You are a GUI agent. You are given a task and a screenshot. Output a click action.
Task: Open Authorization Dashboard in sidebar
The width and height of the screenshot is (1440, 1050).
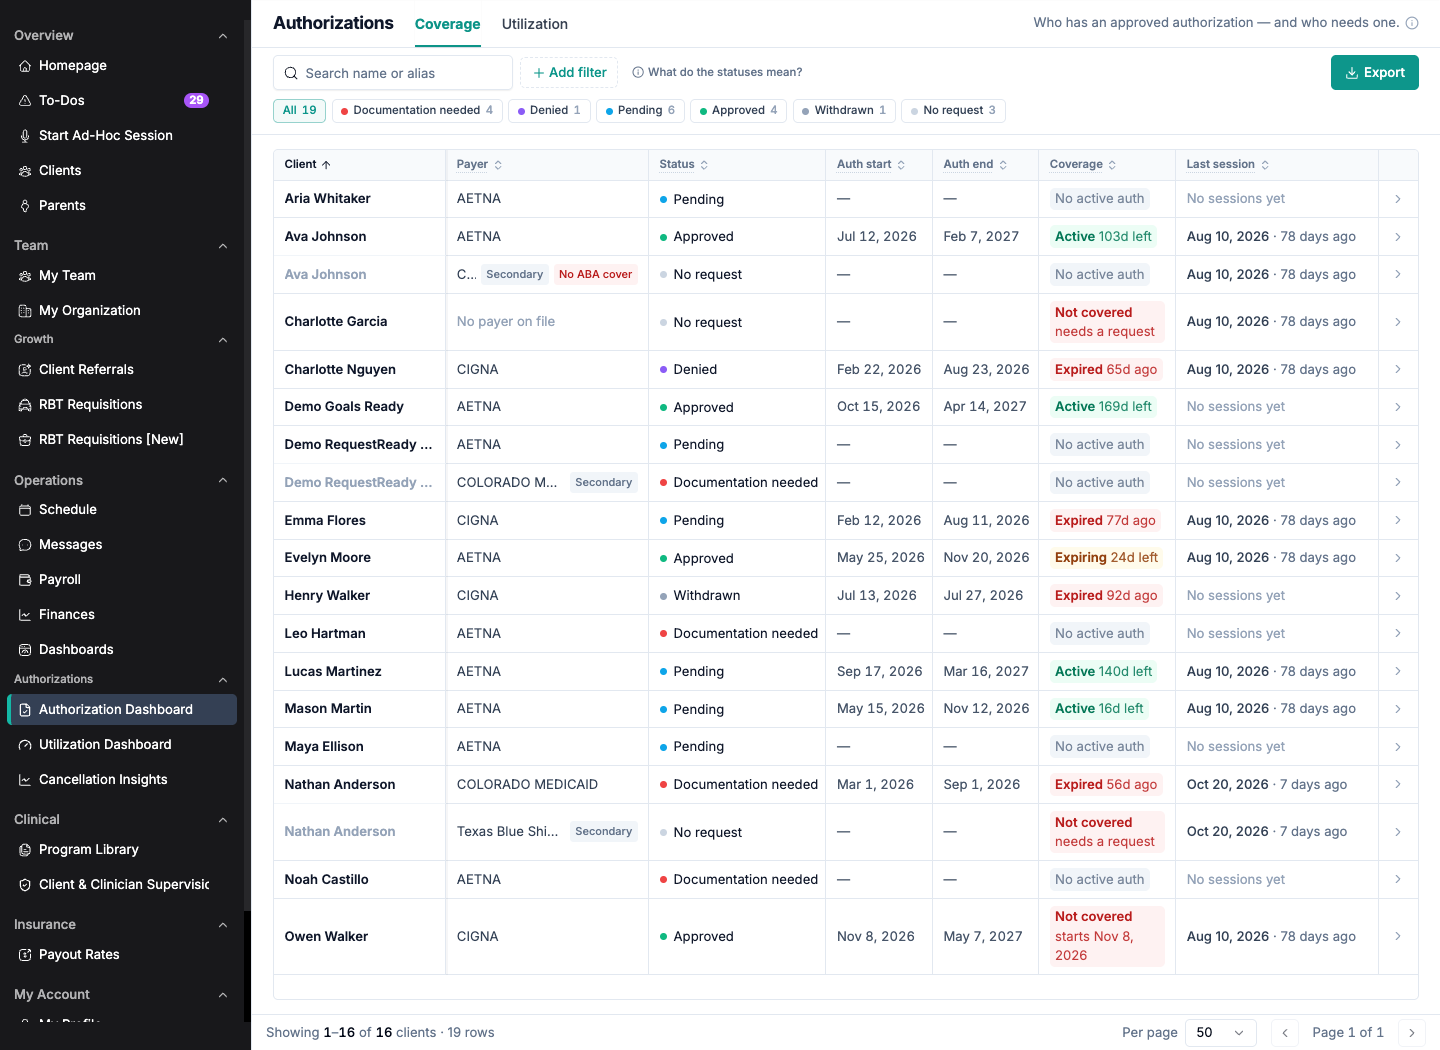[x=122, y=710]
